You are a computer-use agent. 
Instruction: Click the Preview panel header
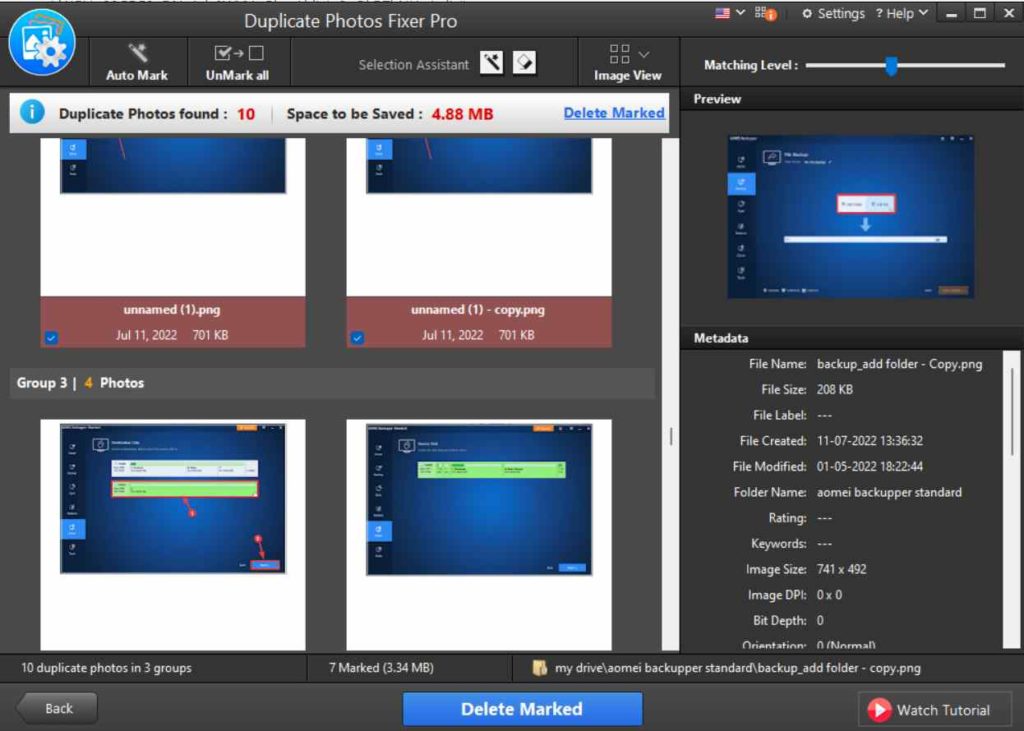click(x=852, y=99)
